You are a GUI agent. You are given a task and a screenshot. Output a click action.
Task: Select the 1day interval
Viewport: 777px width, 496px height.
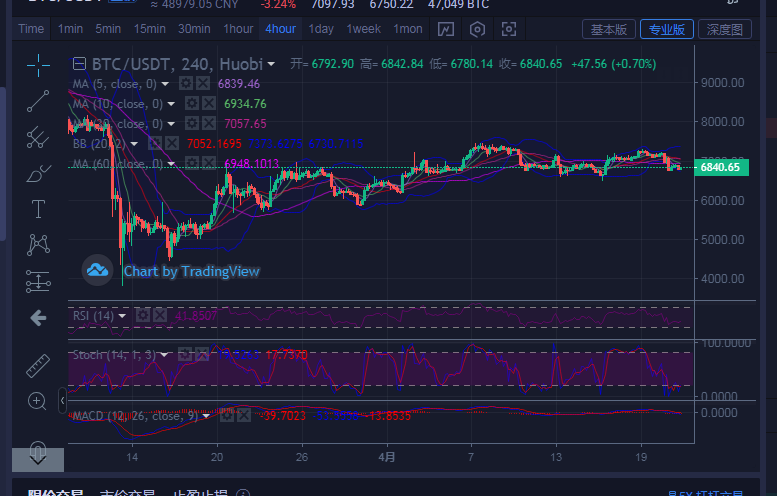coord(321,29)
